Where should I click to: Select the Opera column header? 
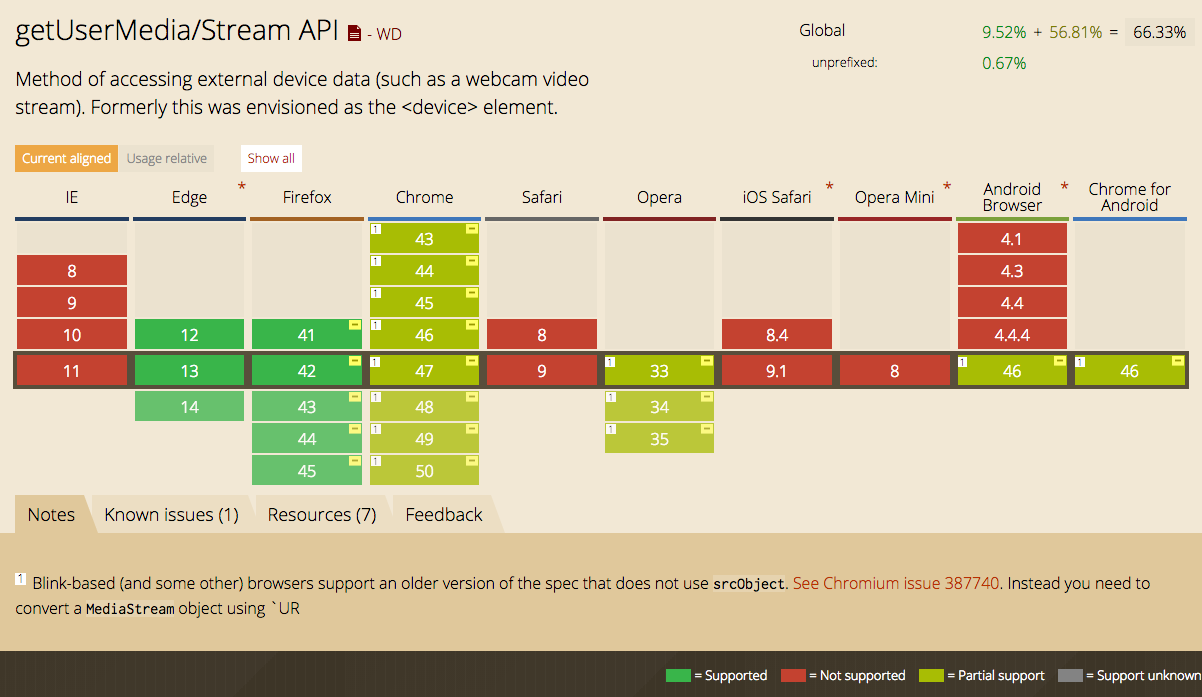point(659,197)
